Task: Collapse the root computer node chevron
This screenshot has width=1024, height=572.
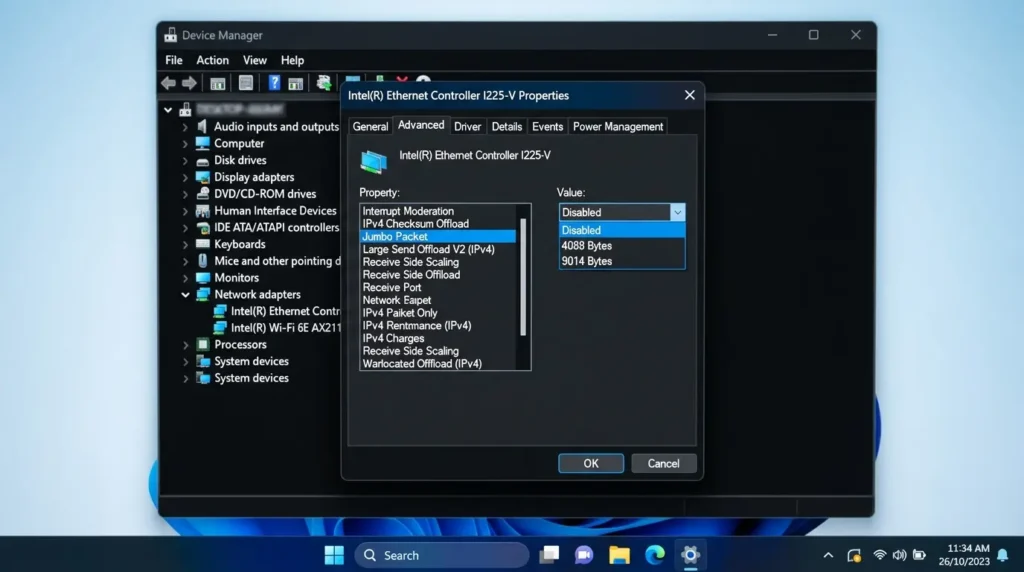Action: [x=168, y=110]
